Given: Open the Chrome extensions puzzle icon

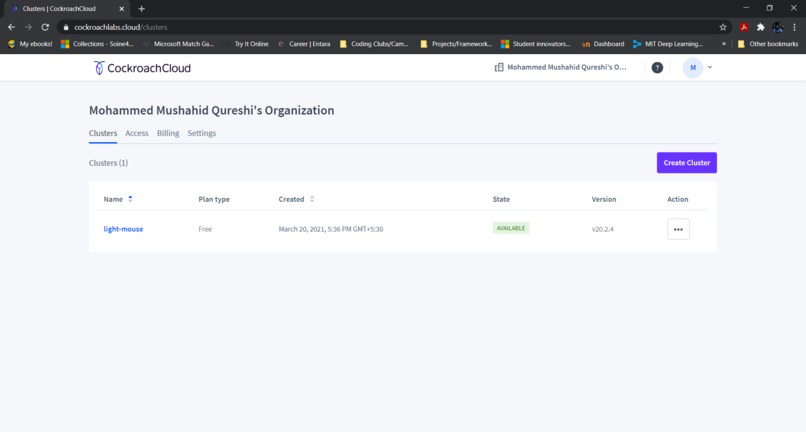Looking at the screenshot, I should pyautogui.click(x=761, y=27).
